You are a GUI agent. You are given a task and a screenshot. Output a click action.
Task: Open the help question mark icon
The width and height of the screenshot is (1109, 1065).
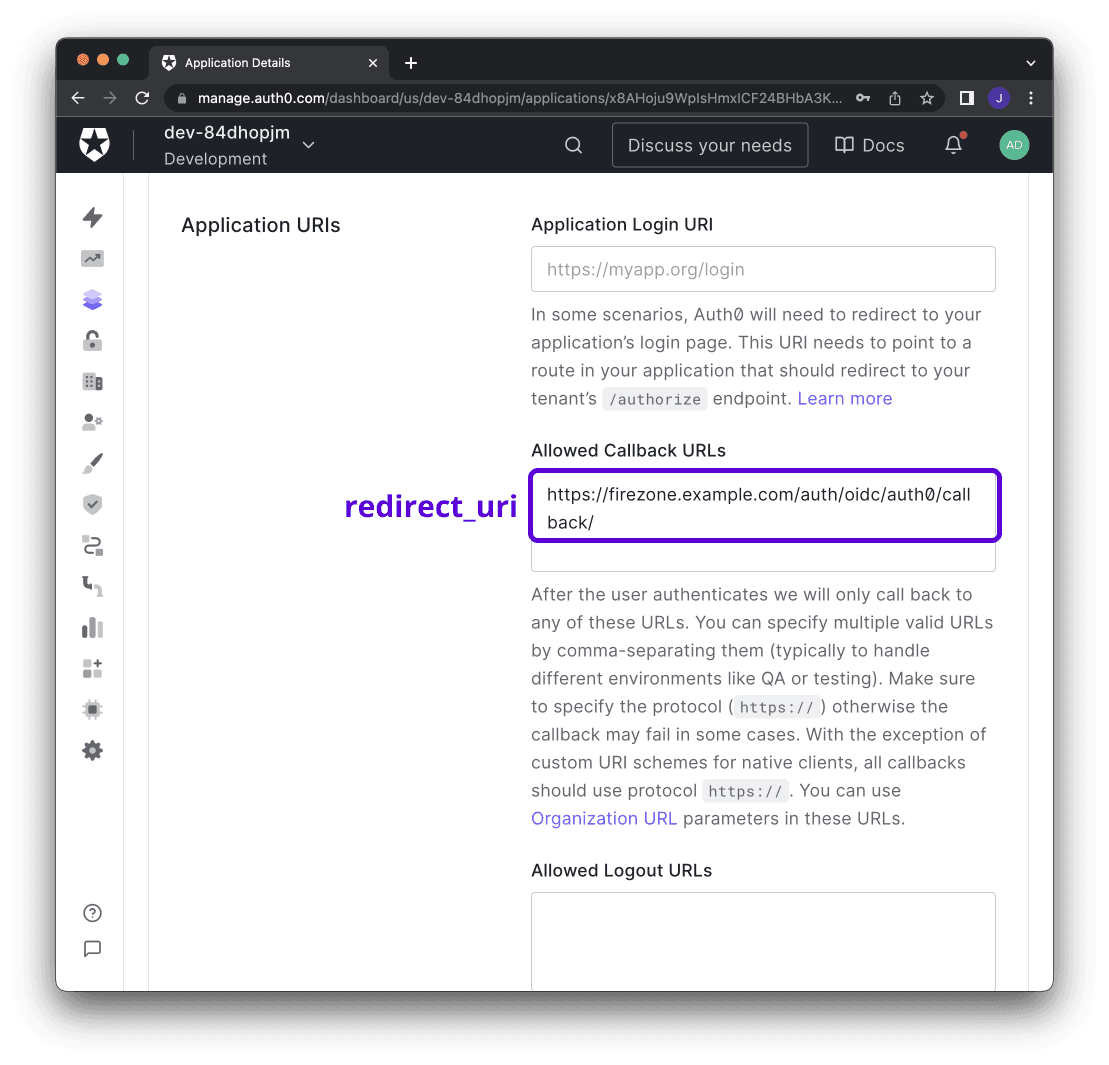point(92,913)
